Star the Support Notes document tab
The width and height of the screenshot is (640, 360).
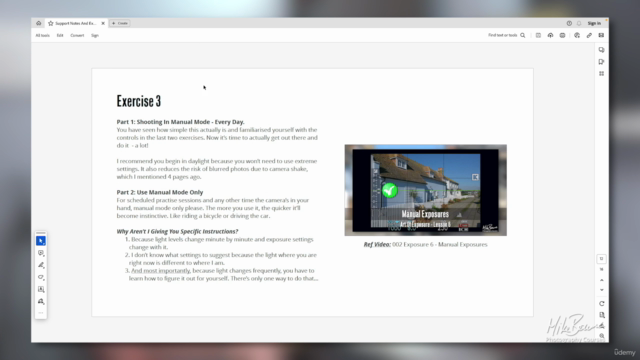point(51,23)
